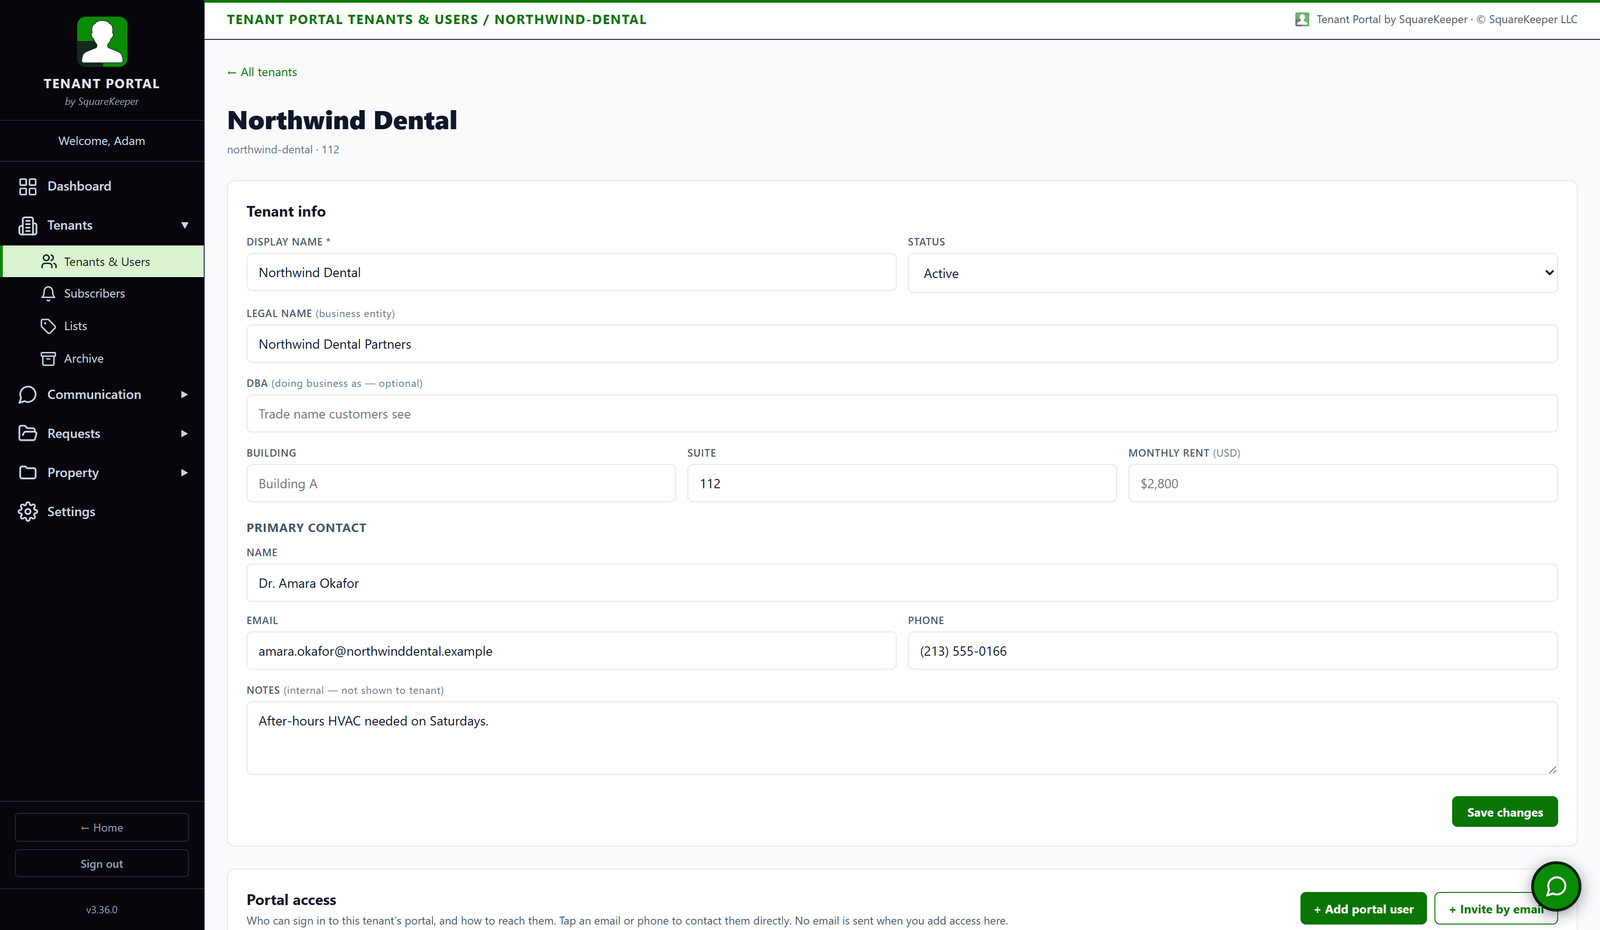The height and width of the screenshot is (930, 1600).
Task: Click the Property folder icon
Action: click(28, 473)
